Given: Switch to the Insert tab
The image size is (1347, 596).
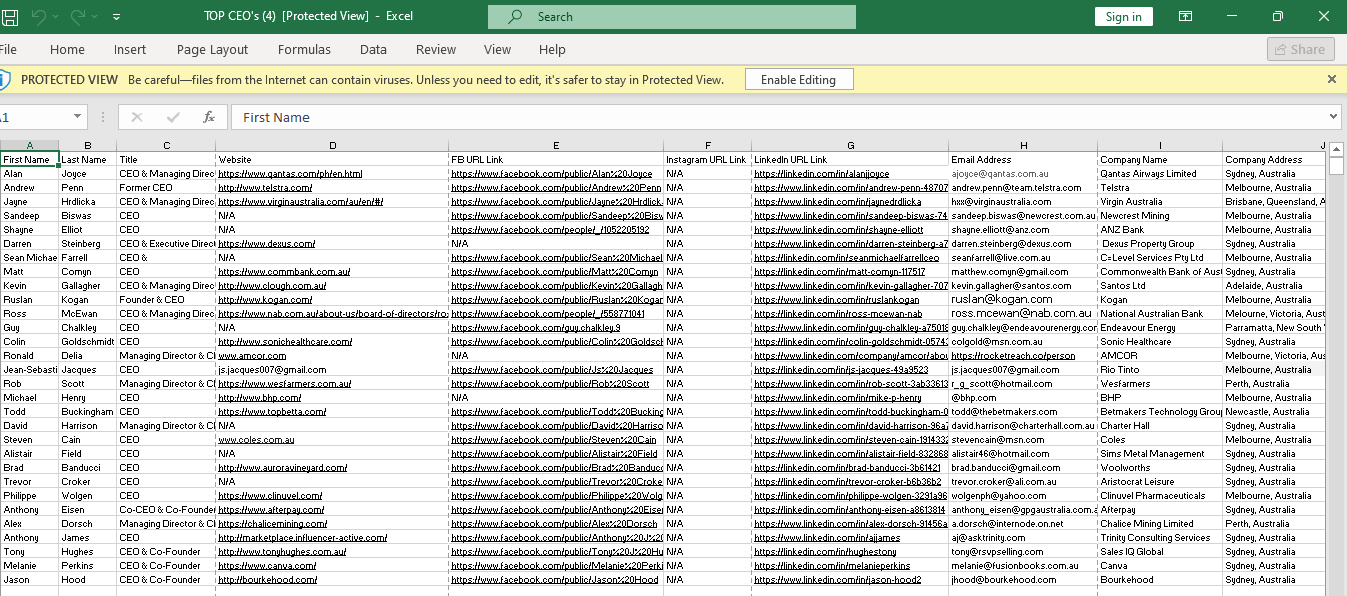Looking at the screenshot, I should pos(130,50).
